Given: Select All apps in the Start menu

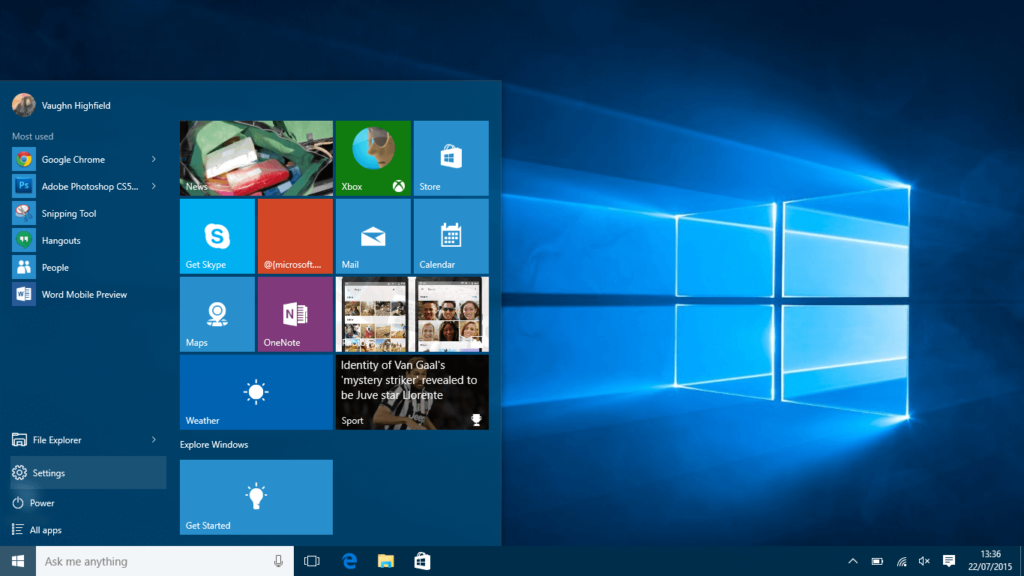Looking at the screenshot, I should pyautogui.click(x=46, y=529).
